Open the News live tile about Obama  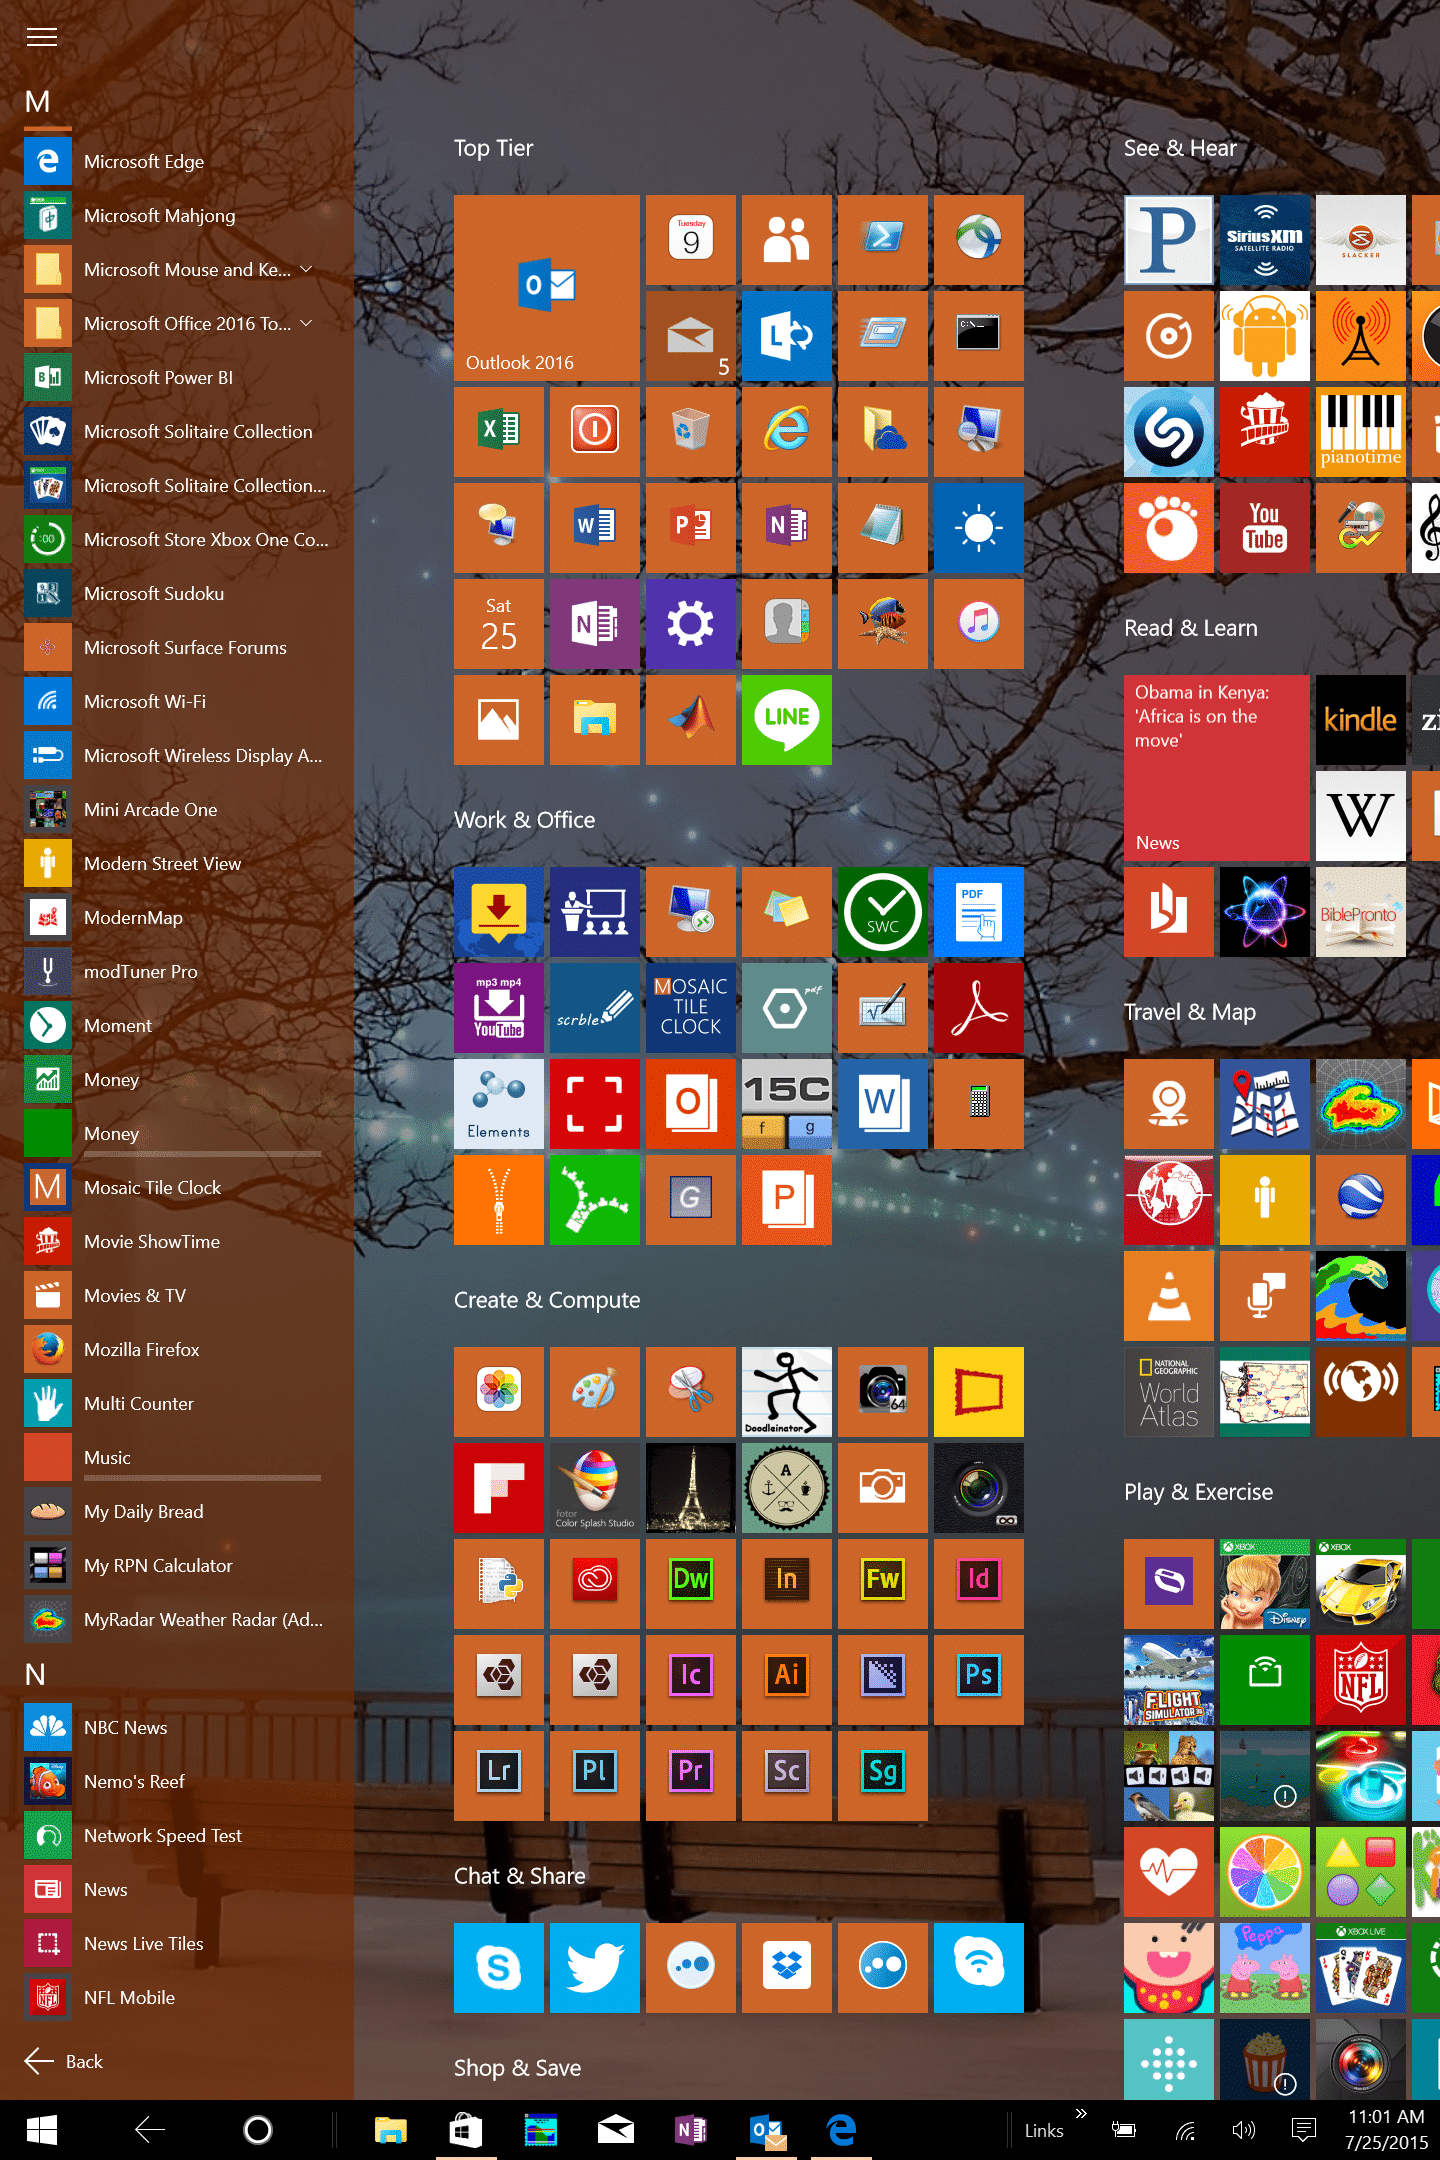coord(1217,768)
